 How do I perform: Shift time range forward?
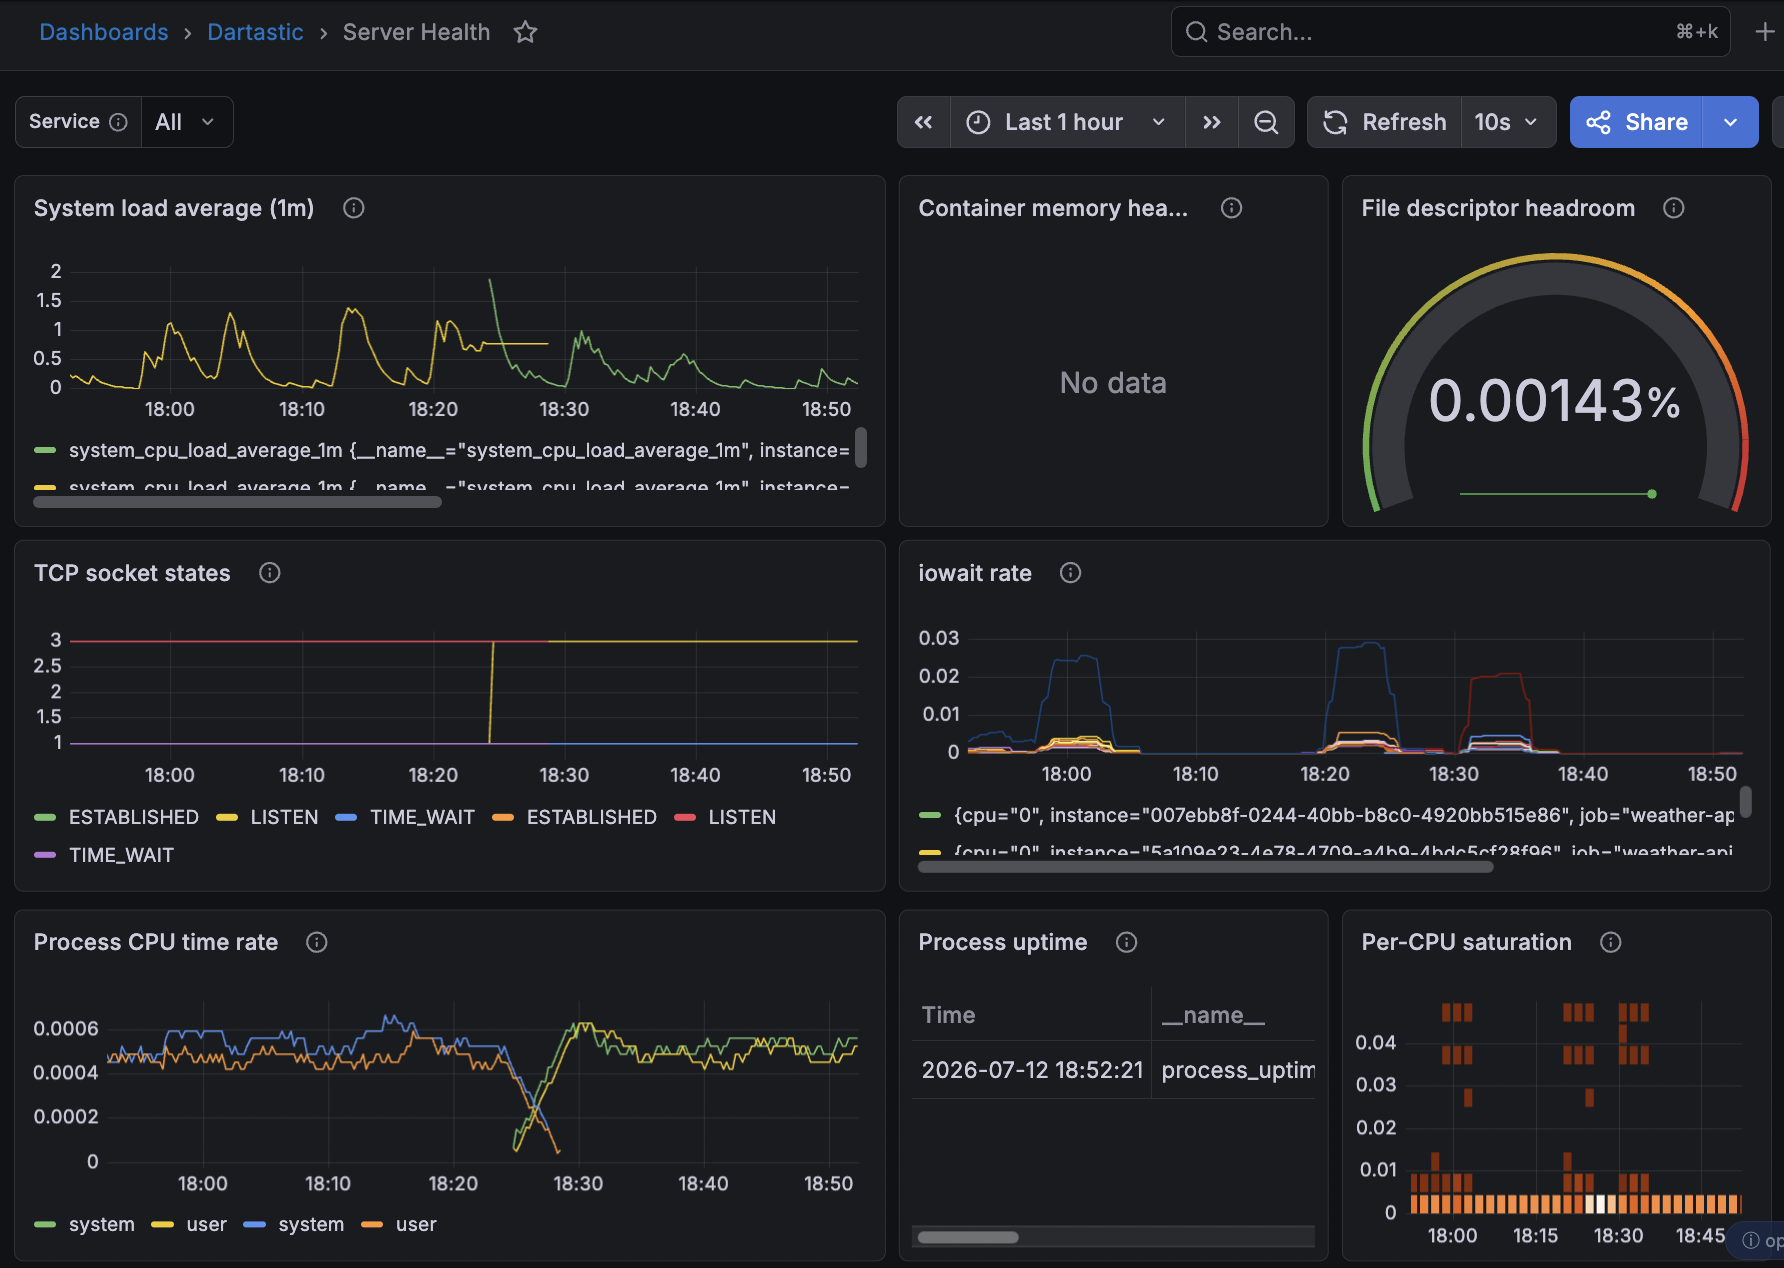1212,122
